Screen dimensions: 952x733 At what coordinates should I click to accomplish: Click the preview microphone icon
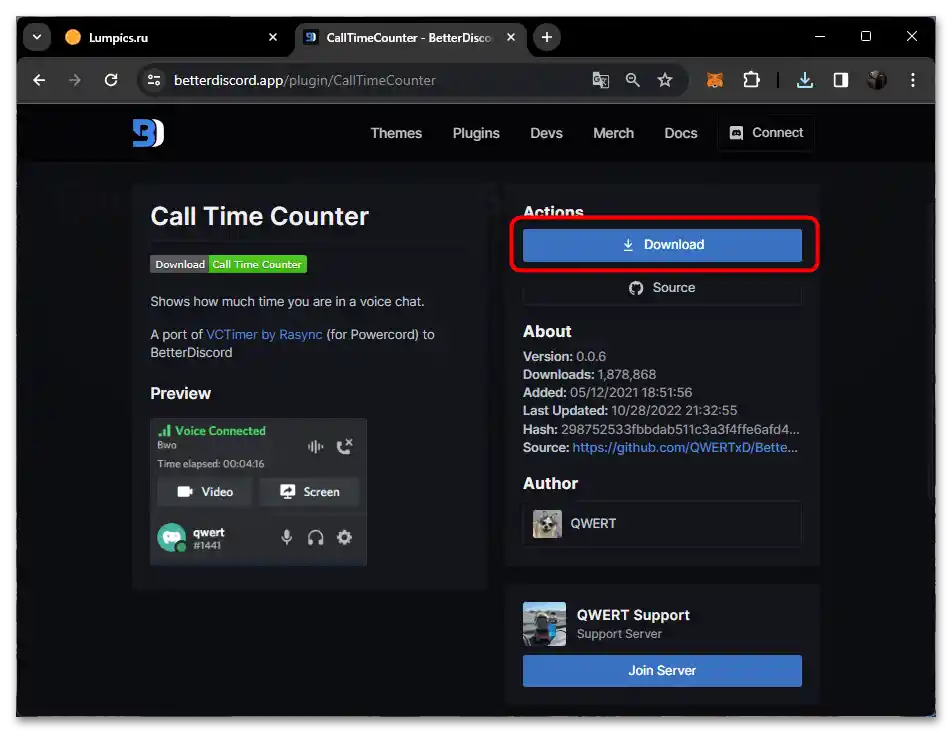pyautogui.click(x=287, y=537)
